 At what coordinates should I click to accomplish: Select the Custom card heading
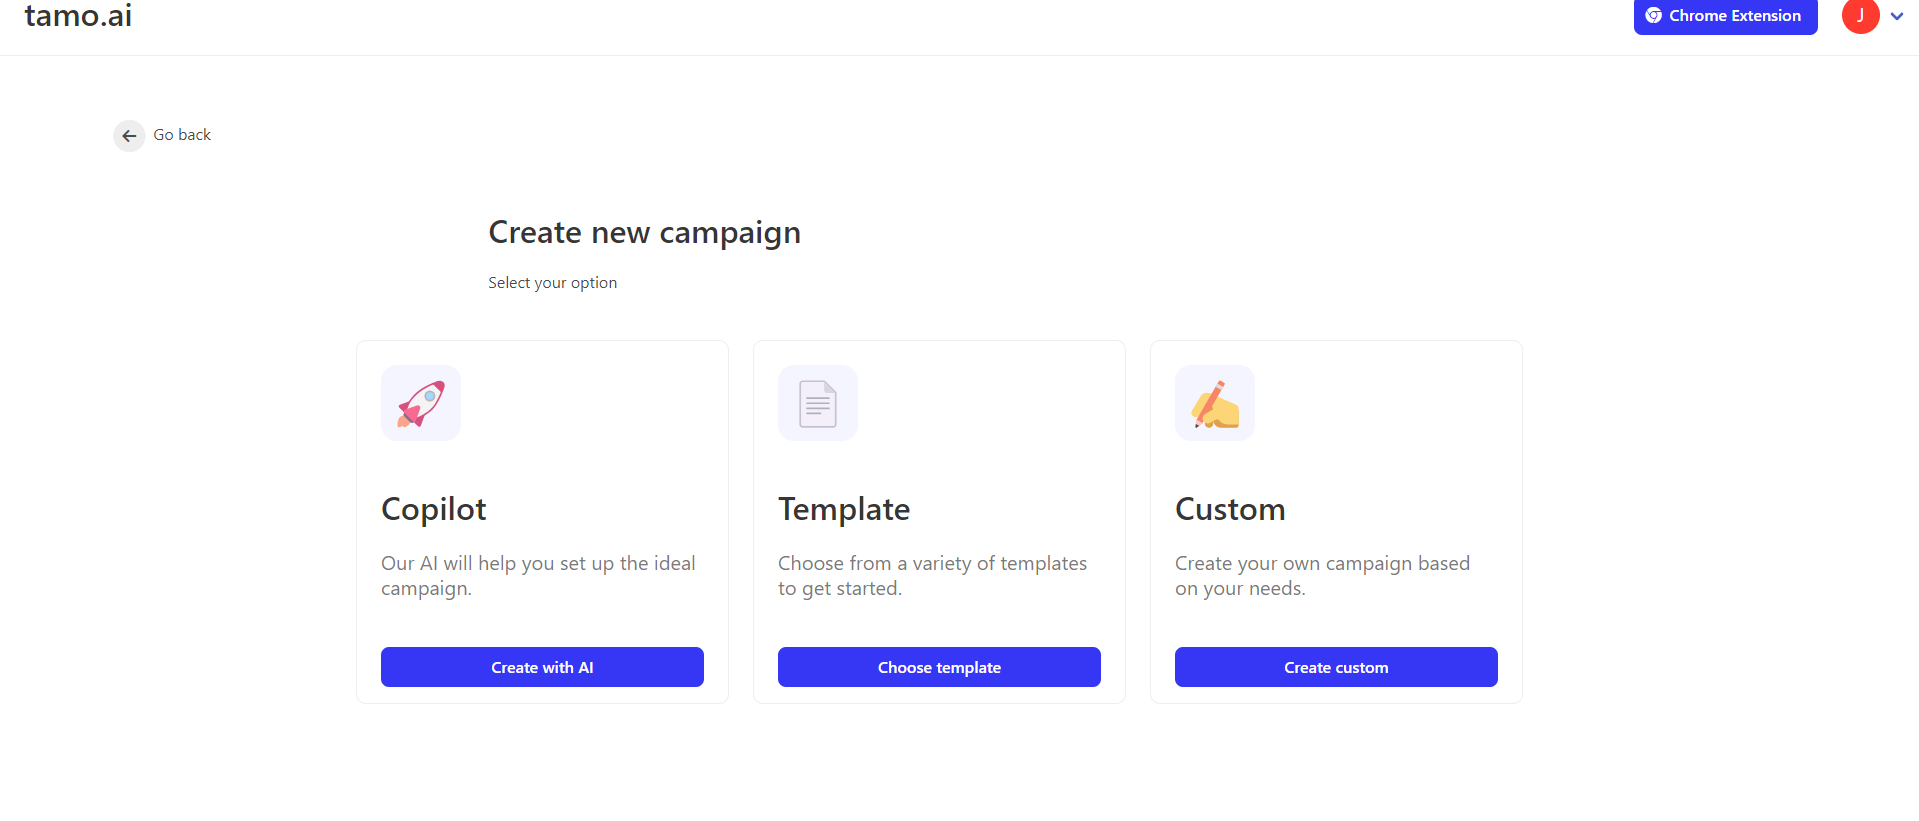tap(1230, 509)
